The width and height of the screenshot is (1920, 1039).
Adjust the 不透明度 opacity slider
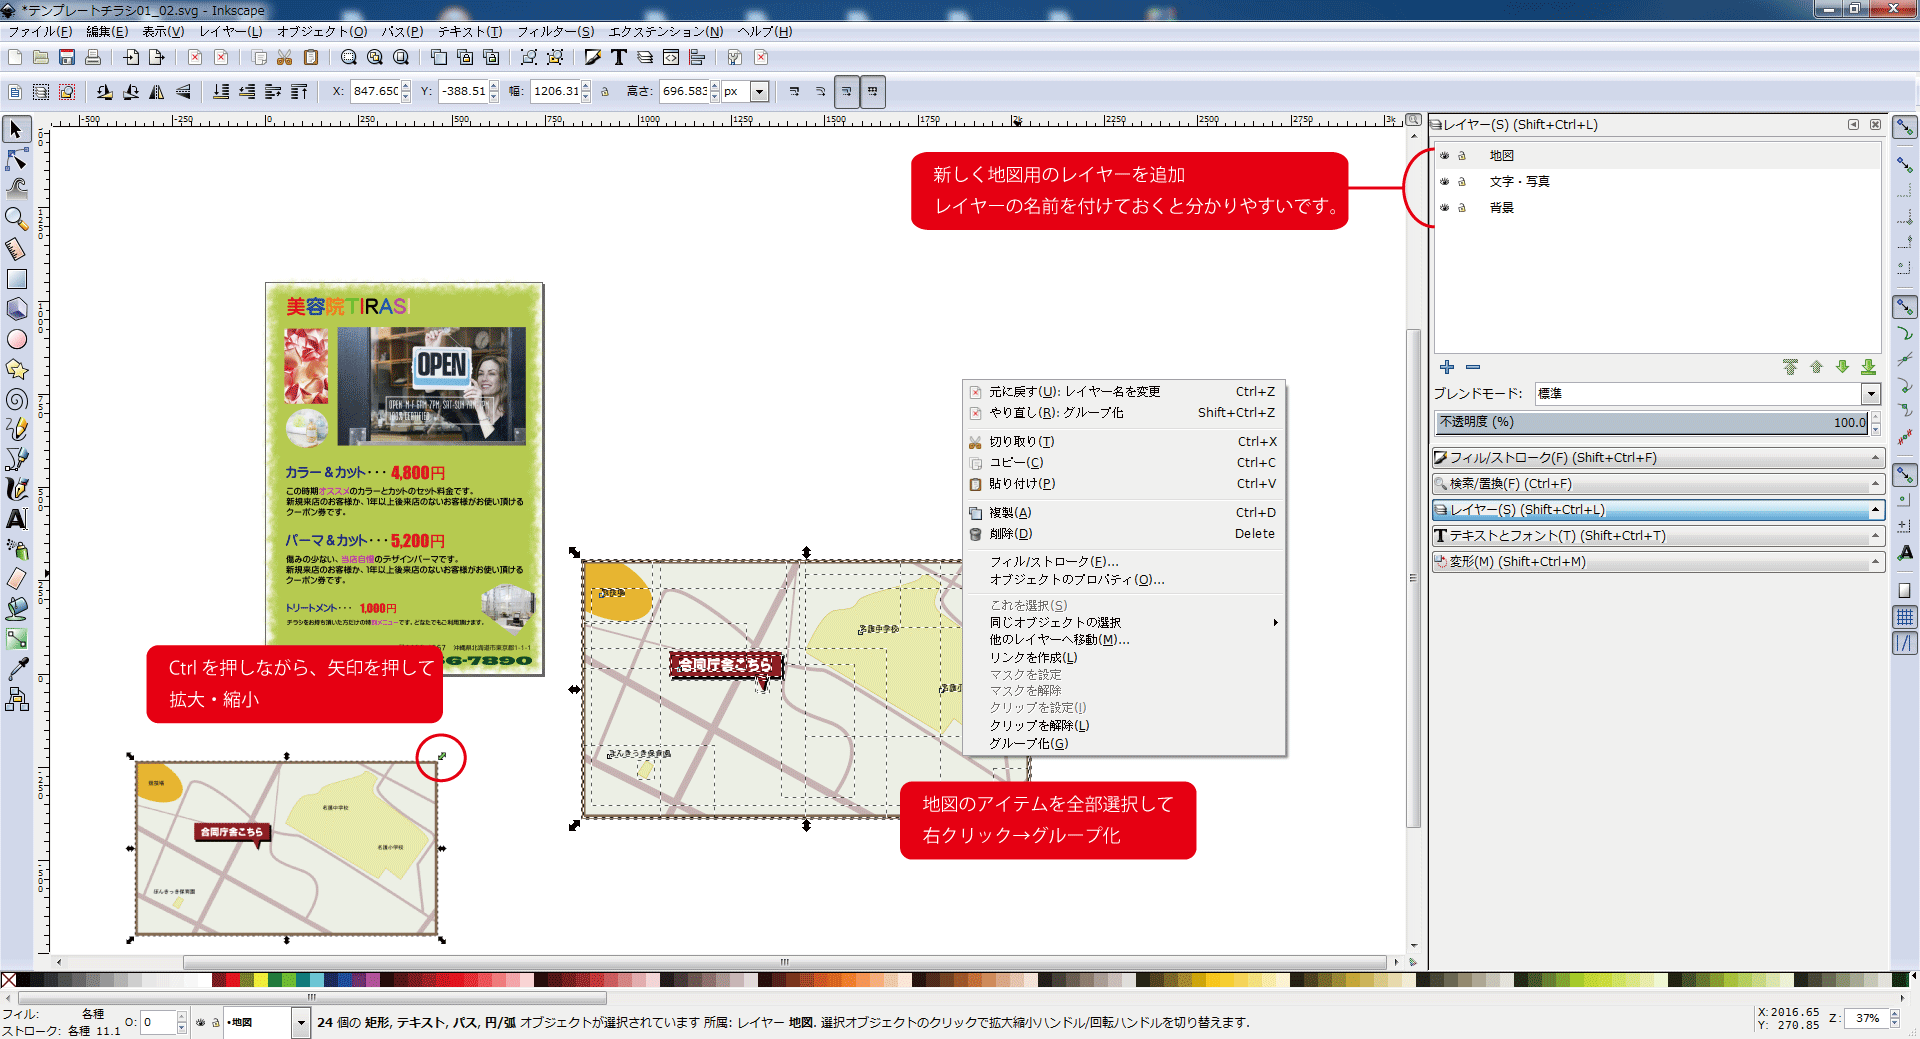tap(1652, 423)
